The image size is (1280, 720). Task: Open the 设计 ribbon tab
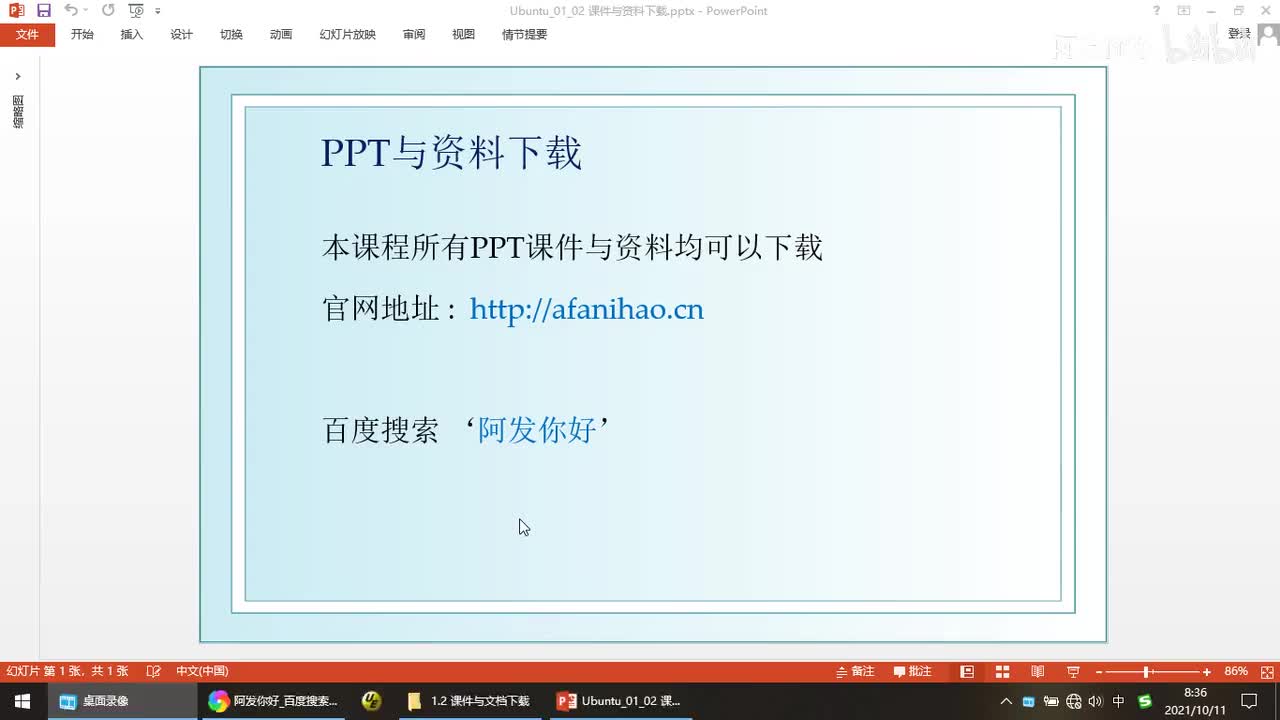[182, 34]
